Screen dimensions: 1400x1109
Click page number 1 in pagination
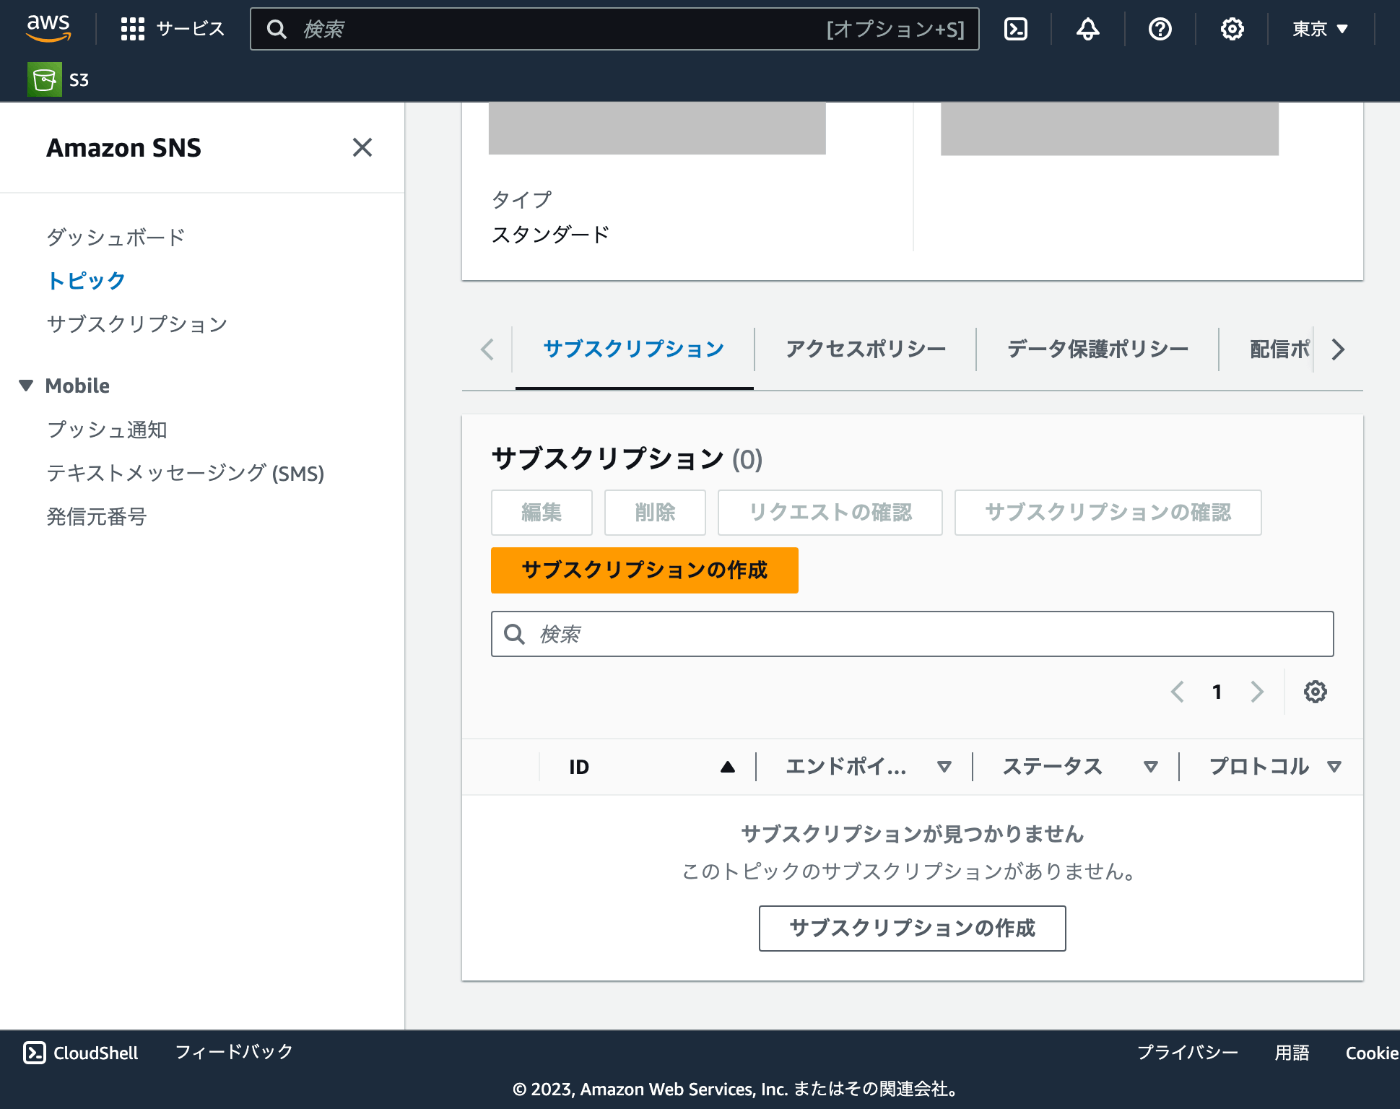pyautogui.click(x=1217, y=692)
